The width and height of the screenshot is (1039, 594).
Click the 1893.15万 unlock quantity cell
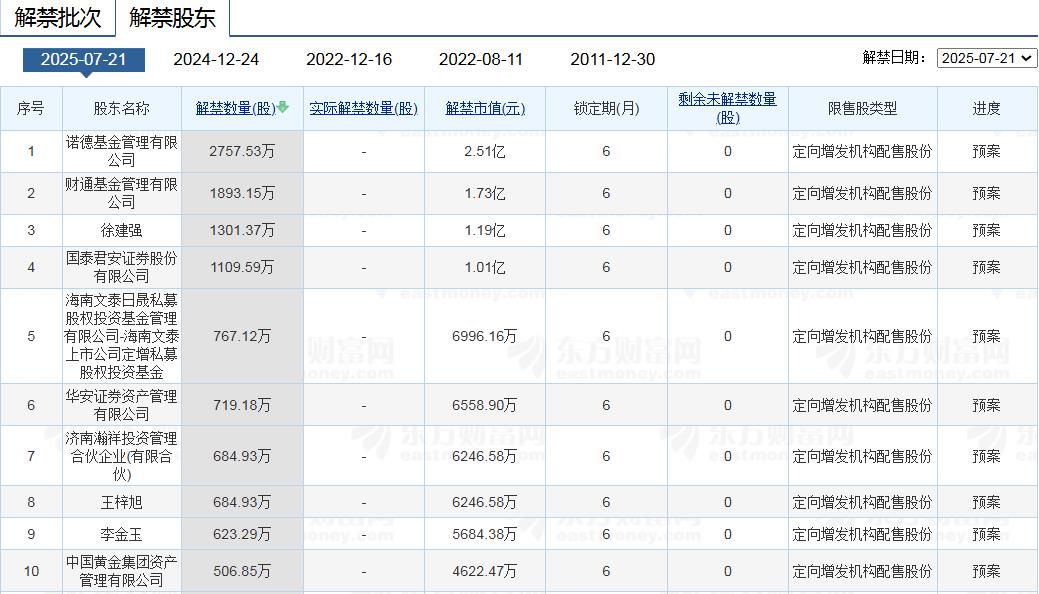tap(242, 193)
